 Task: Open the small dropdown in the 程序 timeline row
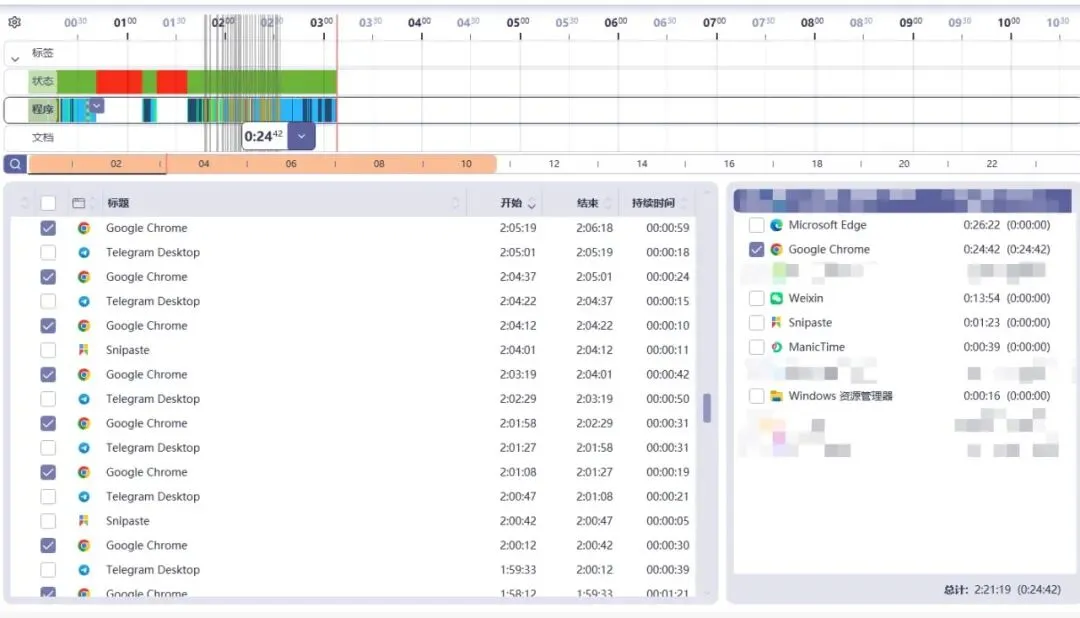96,106
